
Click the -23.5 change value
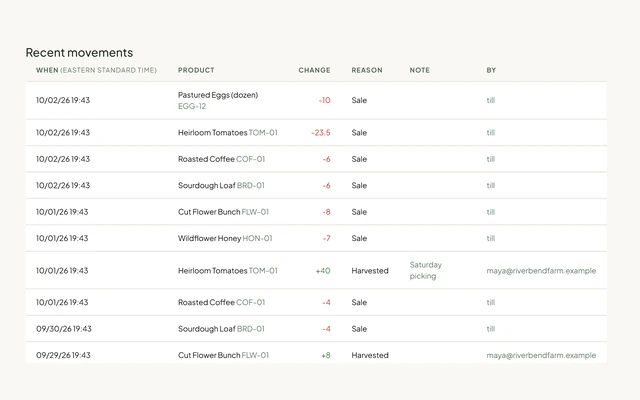(320, 133)
